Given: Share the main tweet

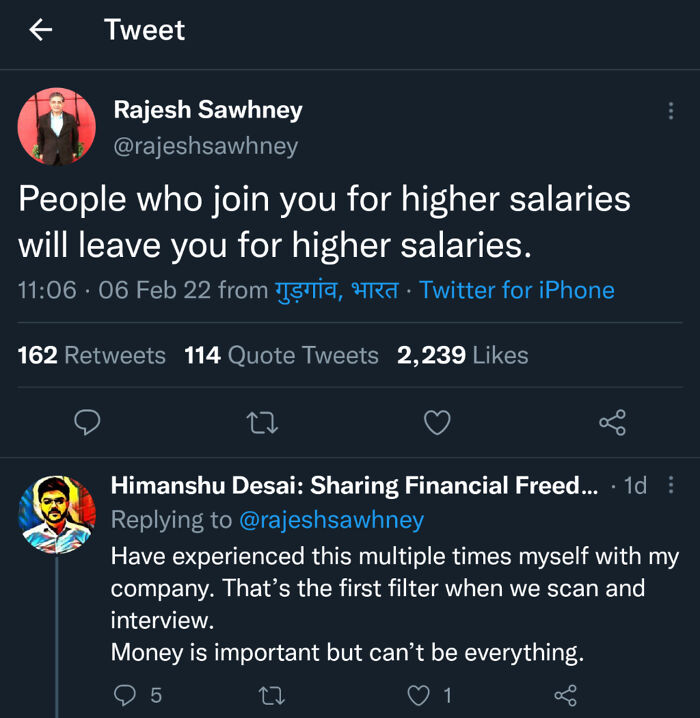Looking at the screenshot, I should click(612, 423).
